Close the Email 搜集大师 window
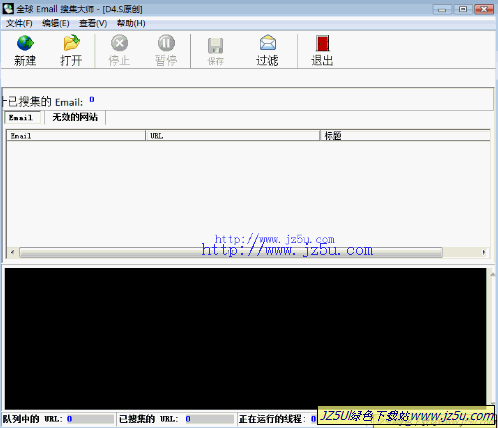This screenshot has width=498, height=428. (484, 9)
